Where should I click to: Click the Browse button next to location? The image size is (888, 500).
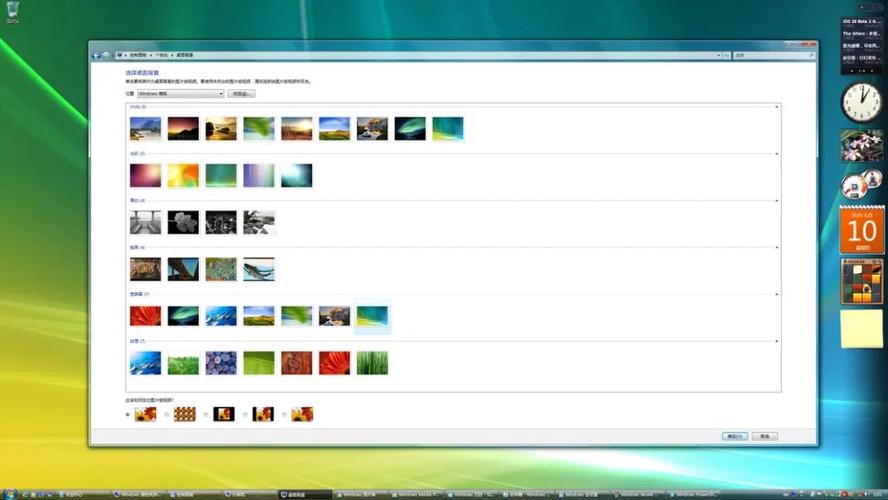coord(241,93)
